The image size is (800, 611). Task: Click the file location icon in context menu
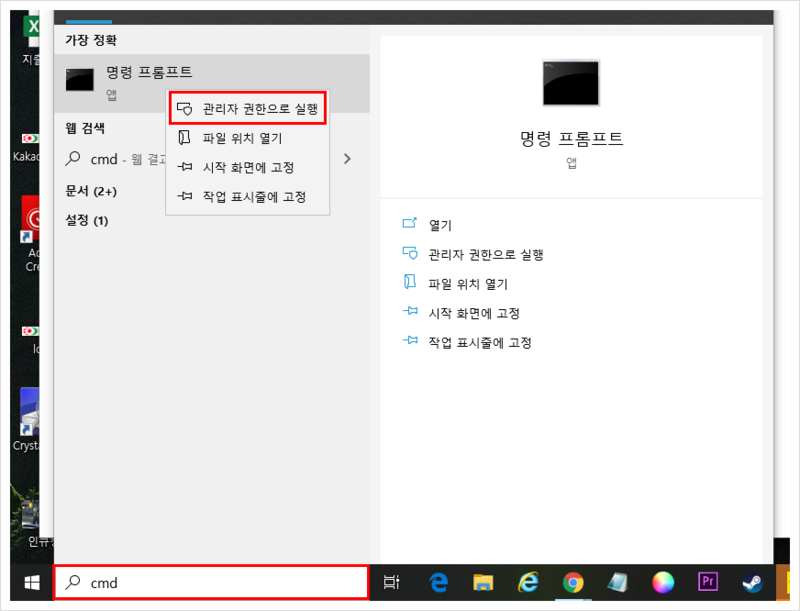pos(184,137)
